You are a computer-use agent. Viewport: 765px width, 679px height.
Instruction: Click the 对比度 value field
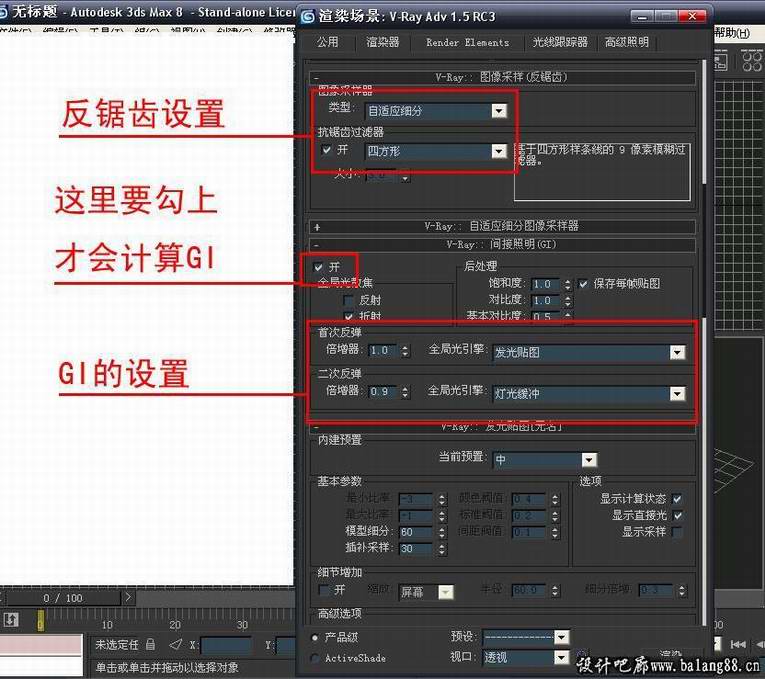pos(545,300)
